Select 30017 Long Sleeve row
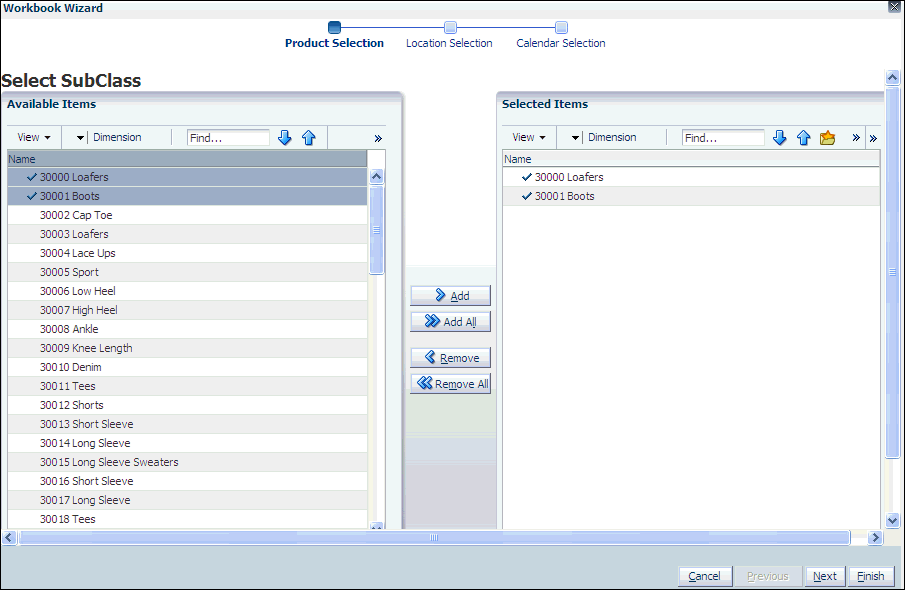The height and width of the screenshot is (590, 905). pos(187,501)
